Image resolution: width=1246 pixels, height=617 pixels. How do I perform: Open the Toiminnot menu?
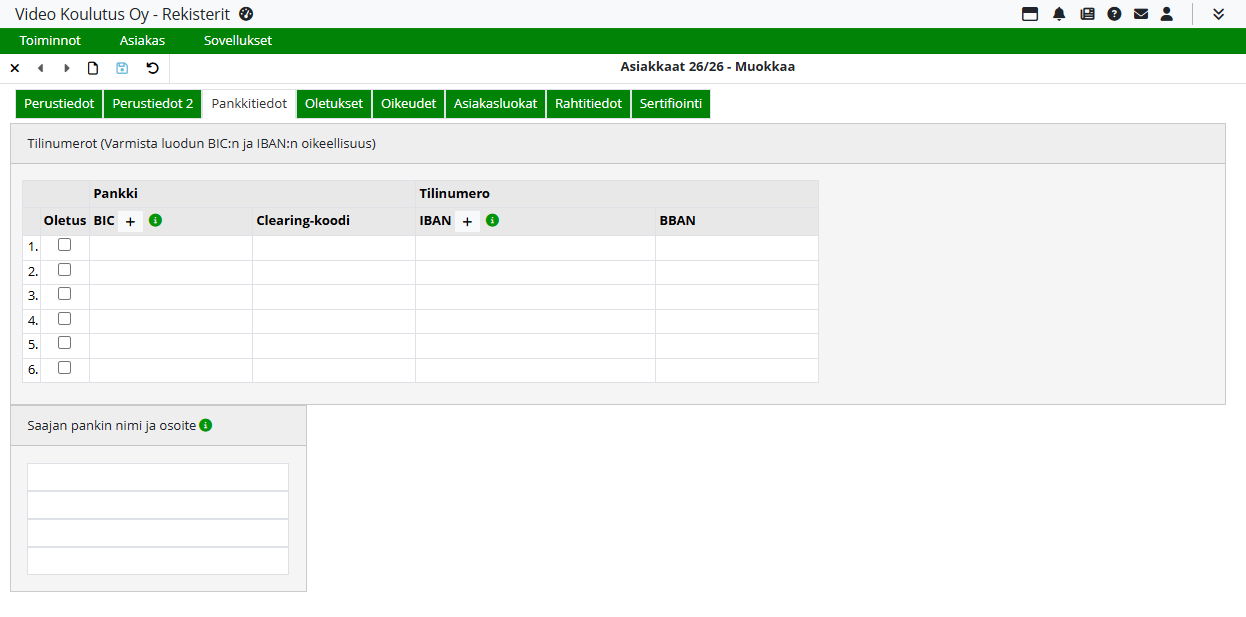point(50,41)
